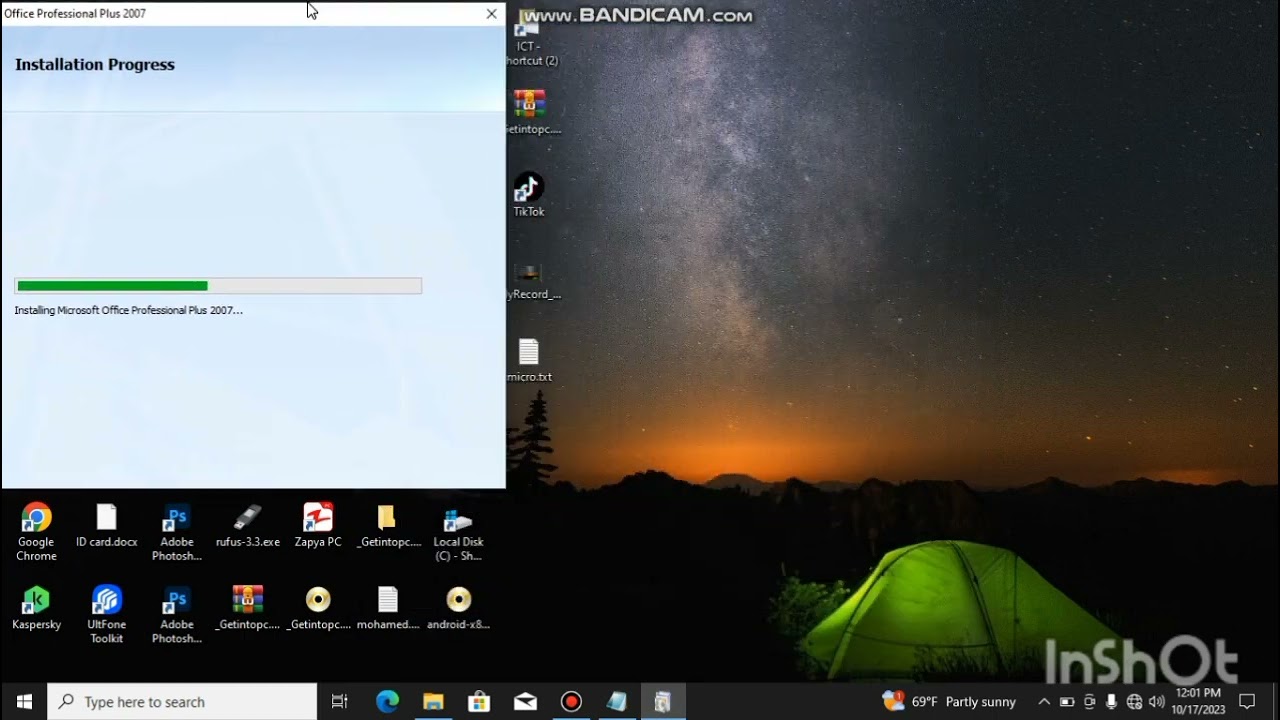Click the microphone tray icon

[1111, 702]
